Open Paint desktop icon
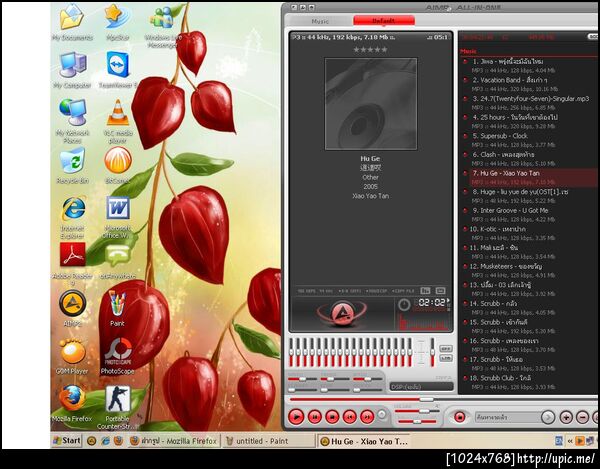 117,308
